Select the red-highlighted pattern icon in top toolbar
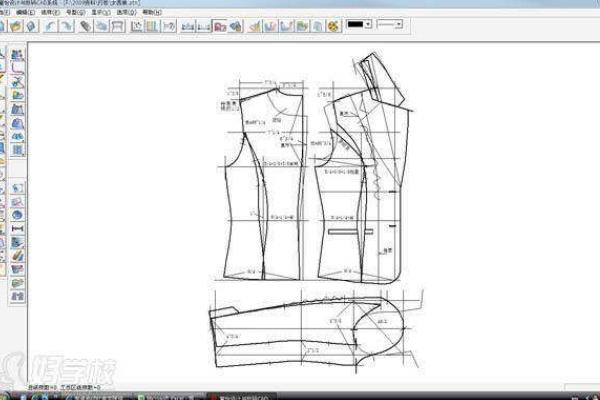The height and width of the screenshot is (400, 600). pyautogui.click(x=219, y=25)
